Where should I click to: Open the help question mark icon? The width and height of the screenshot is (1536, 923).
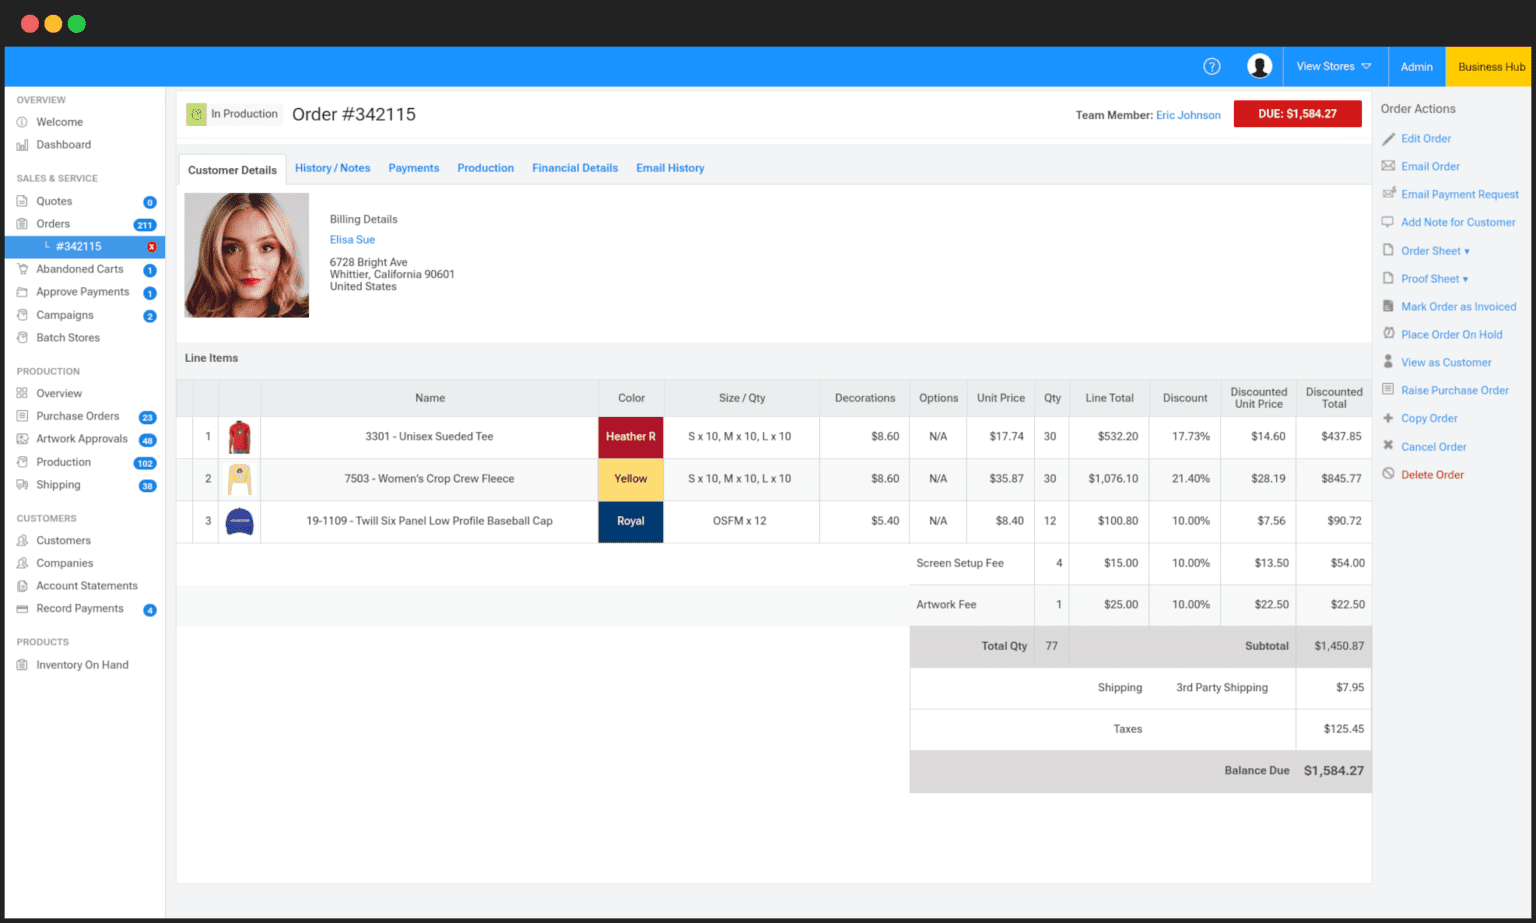(1211, 66)
